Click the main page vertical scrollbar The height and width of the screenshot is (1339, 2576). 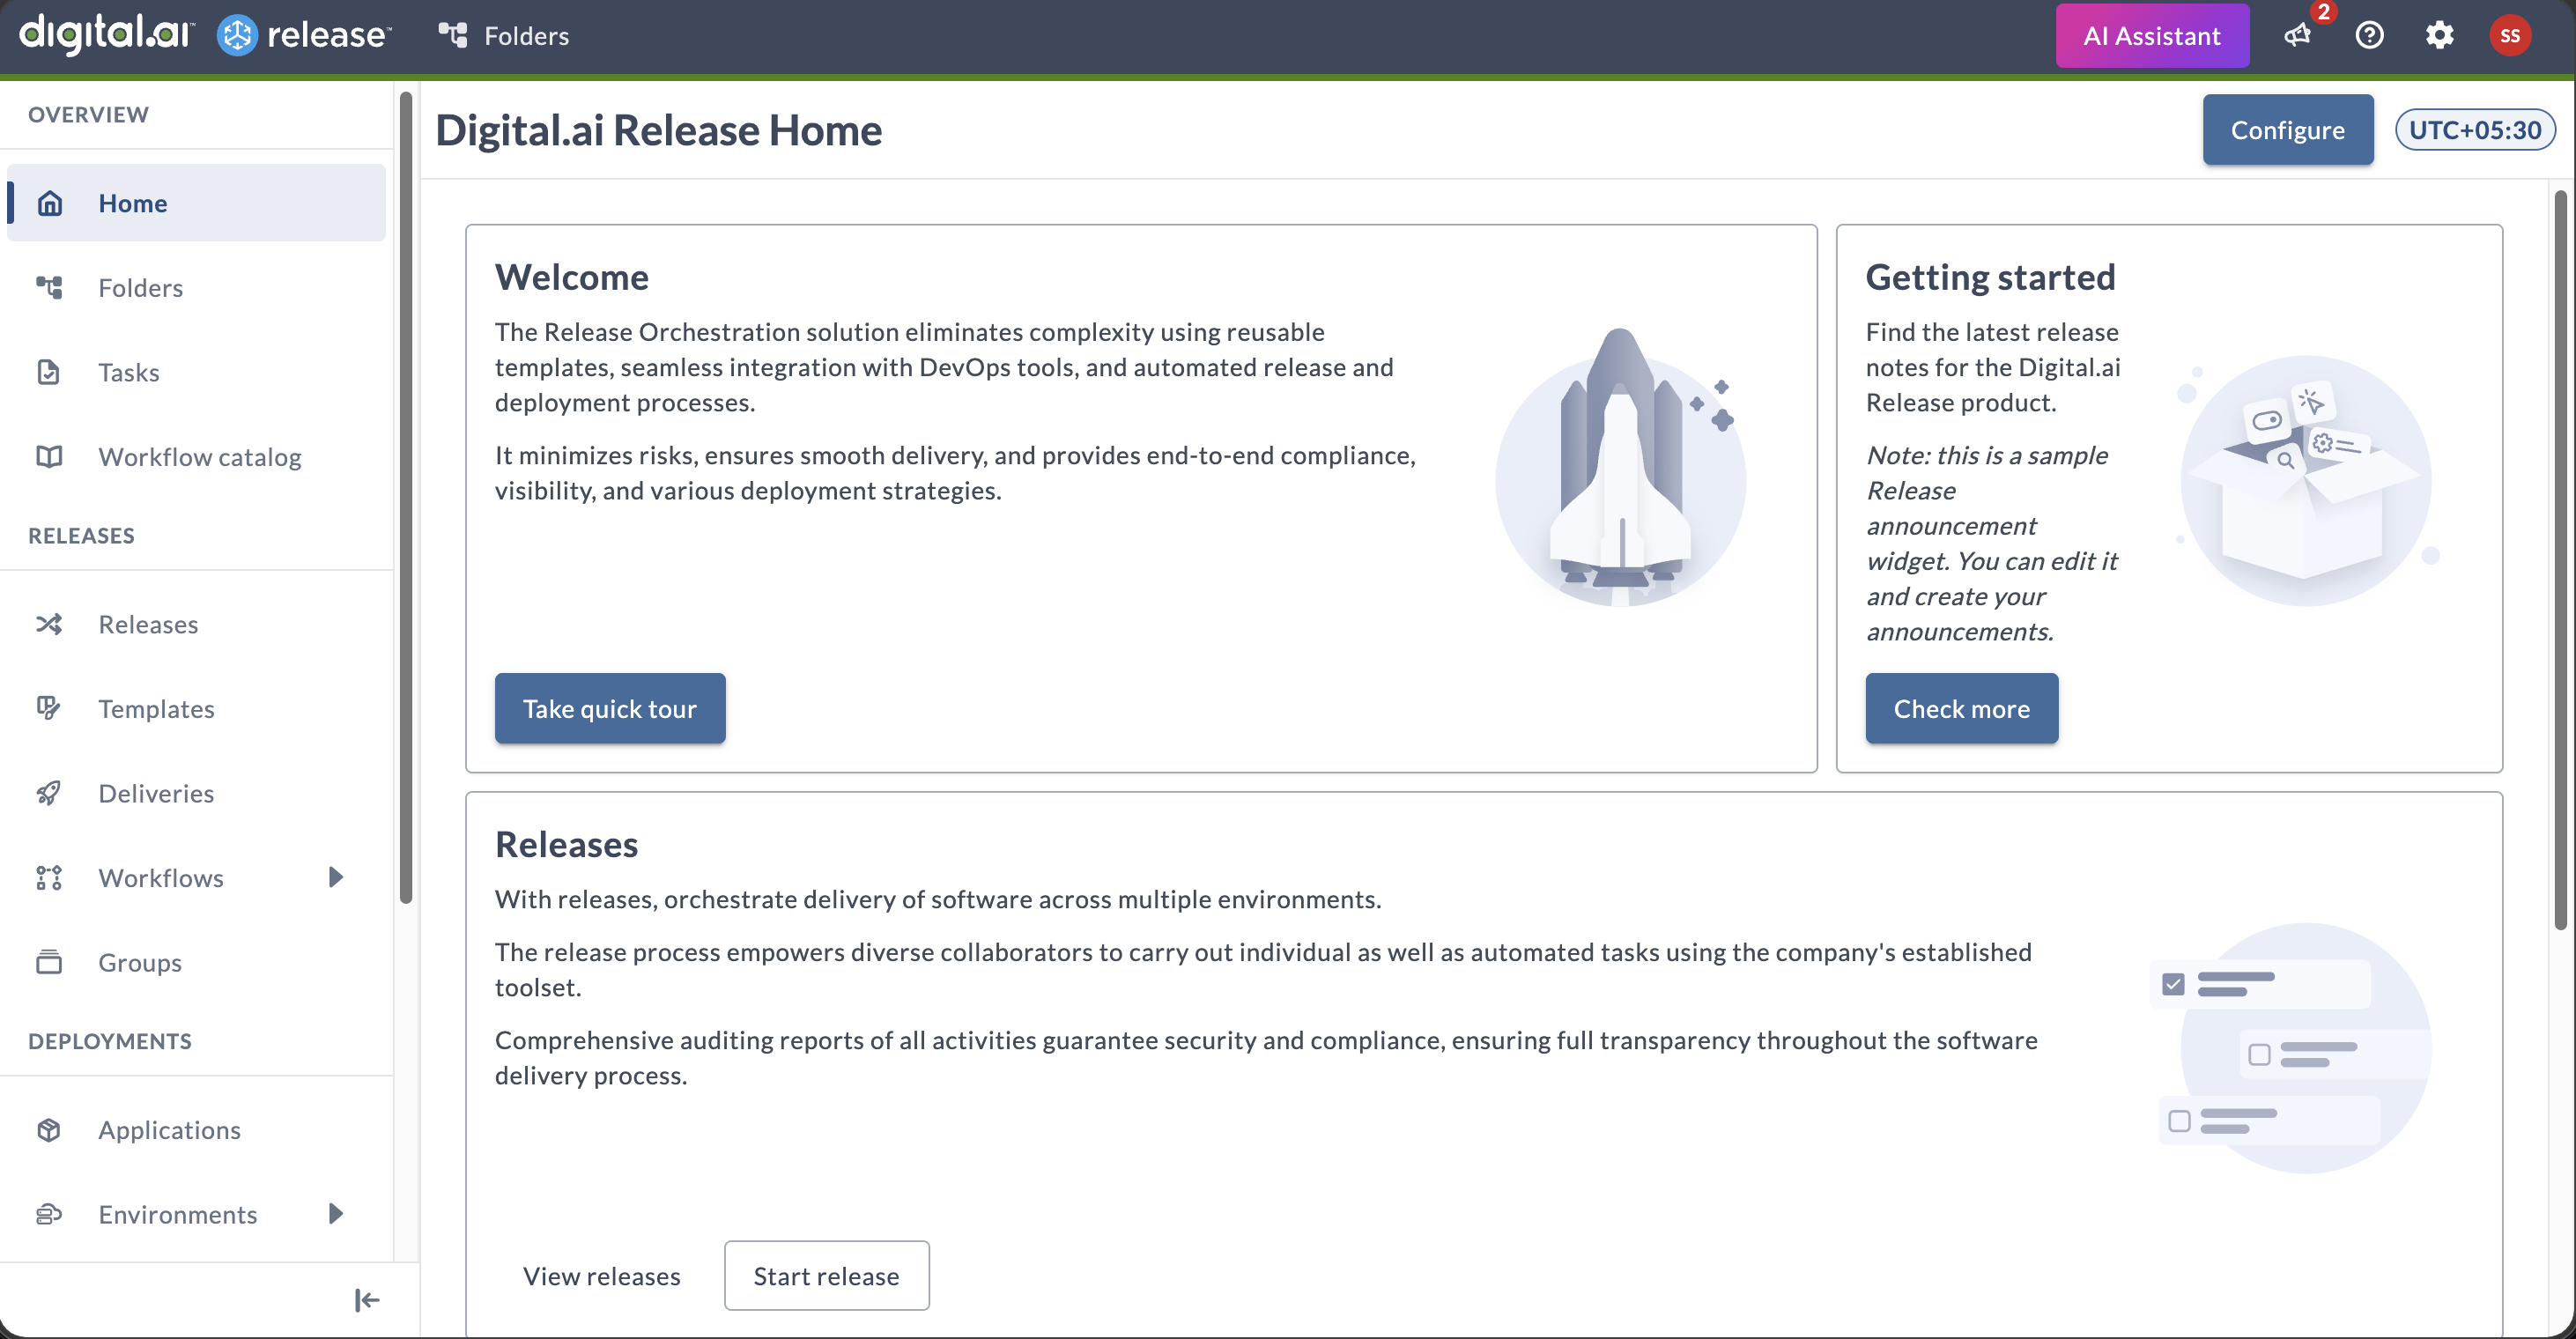tap(2560, 560)
